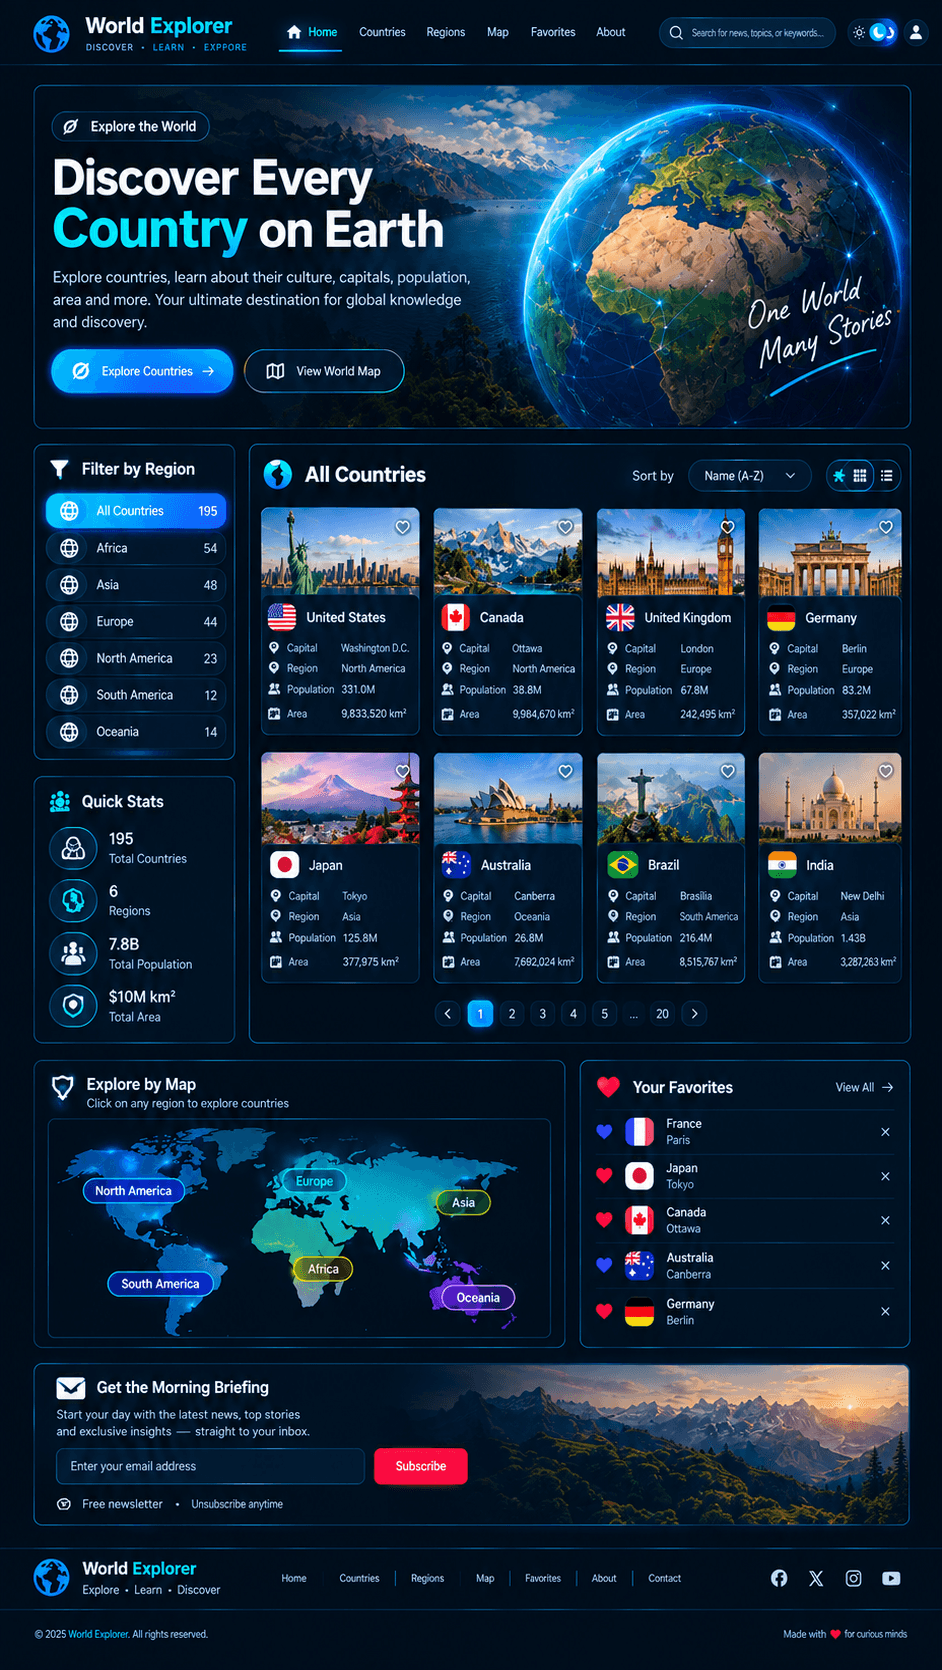
Task: Favorite the United Kingdom card heart
Action: coord(728,527)
